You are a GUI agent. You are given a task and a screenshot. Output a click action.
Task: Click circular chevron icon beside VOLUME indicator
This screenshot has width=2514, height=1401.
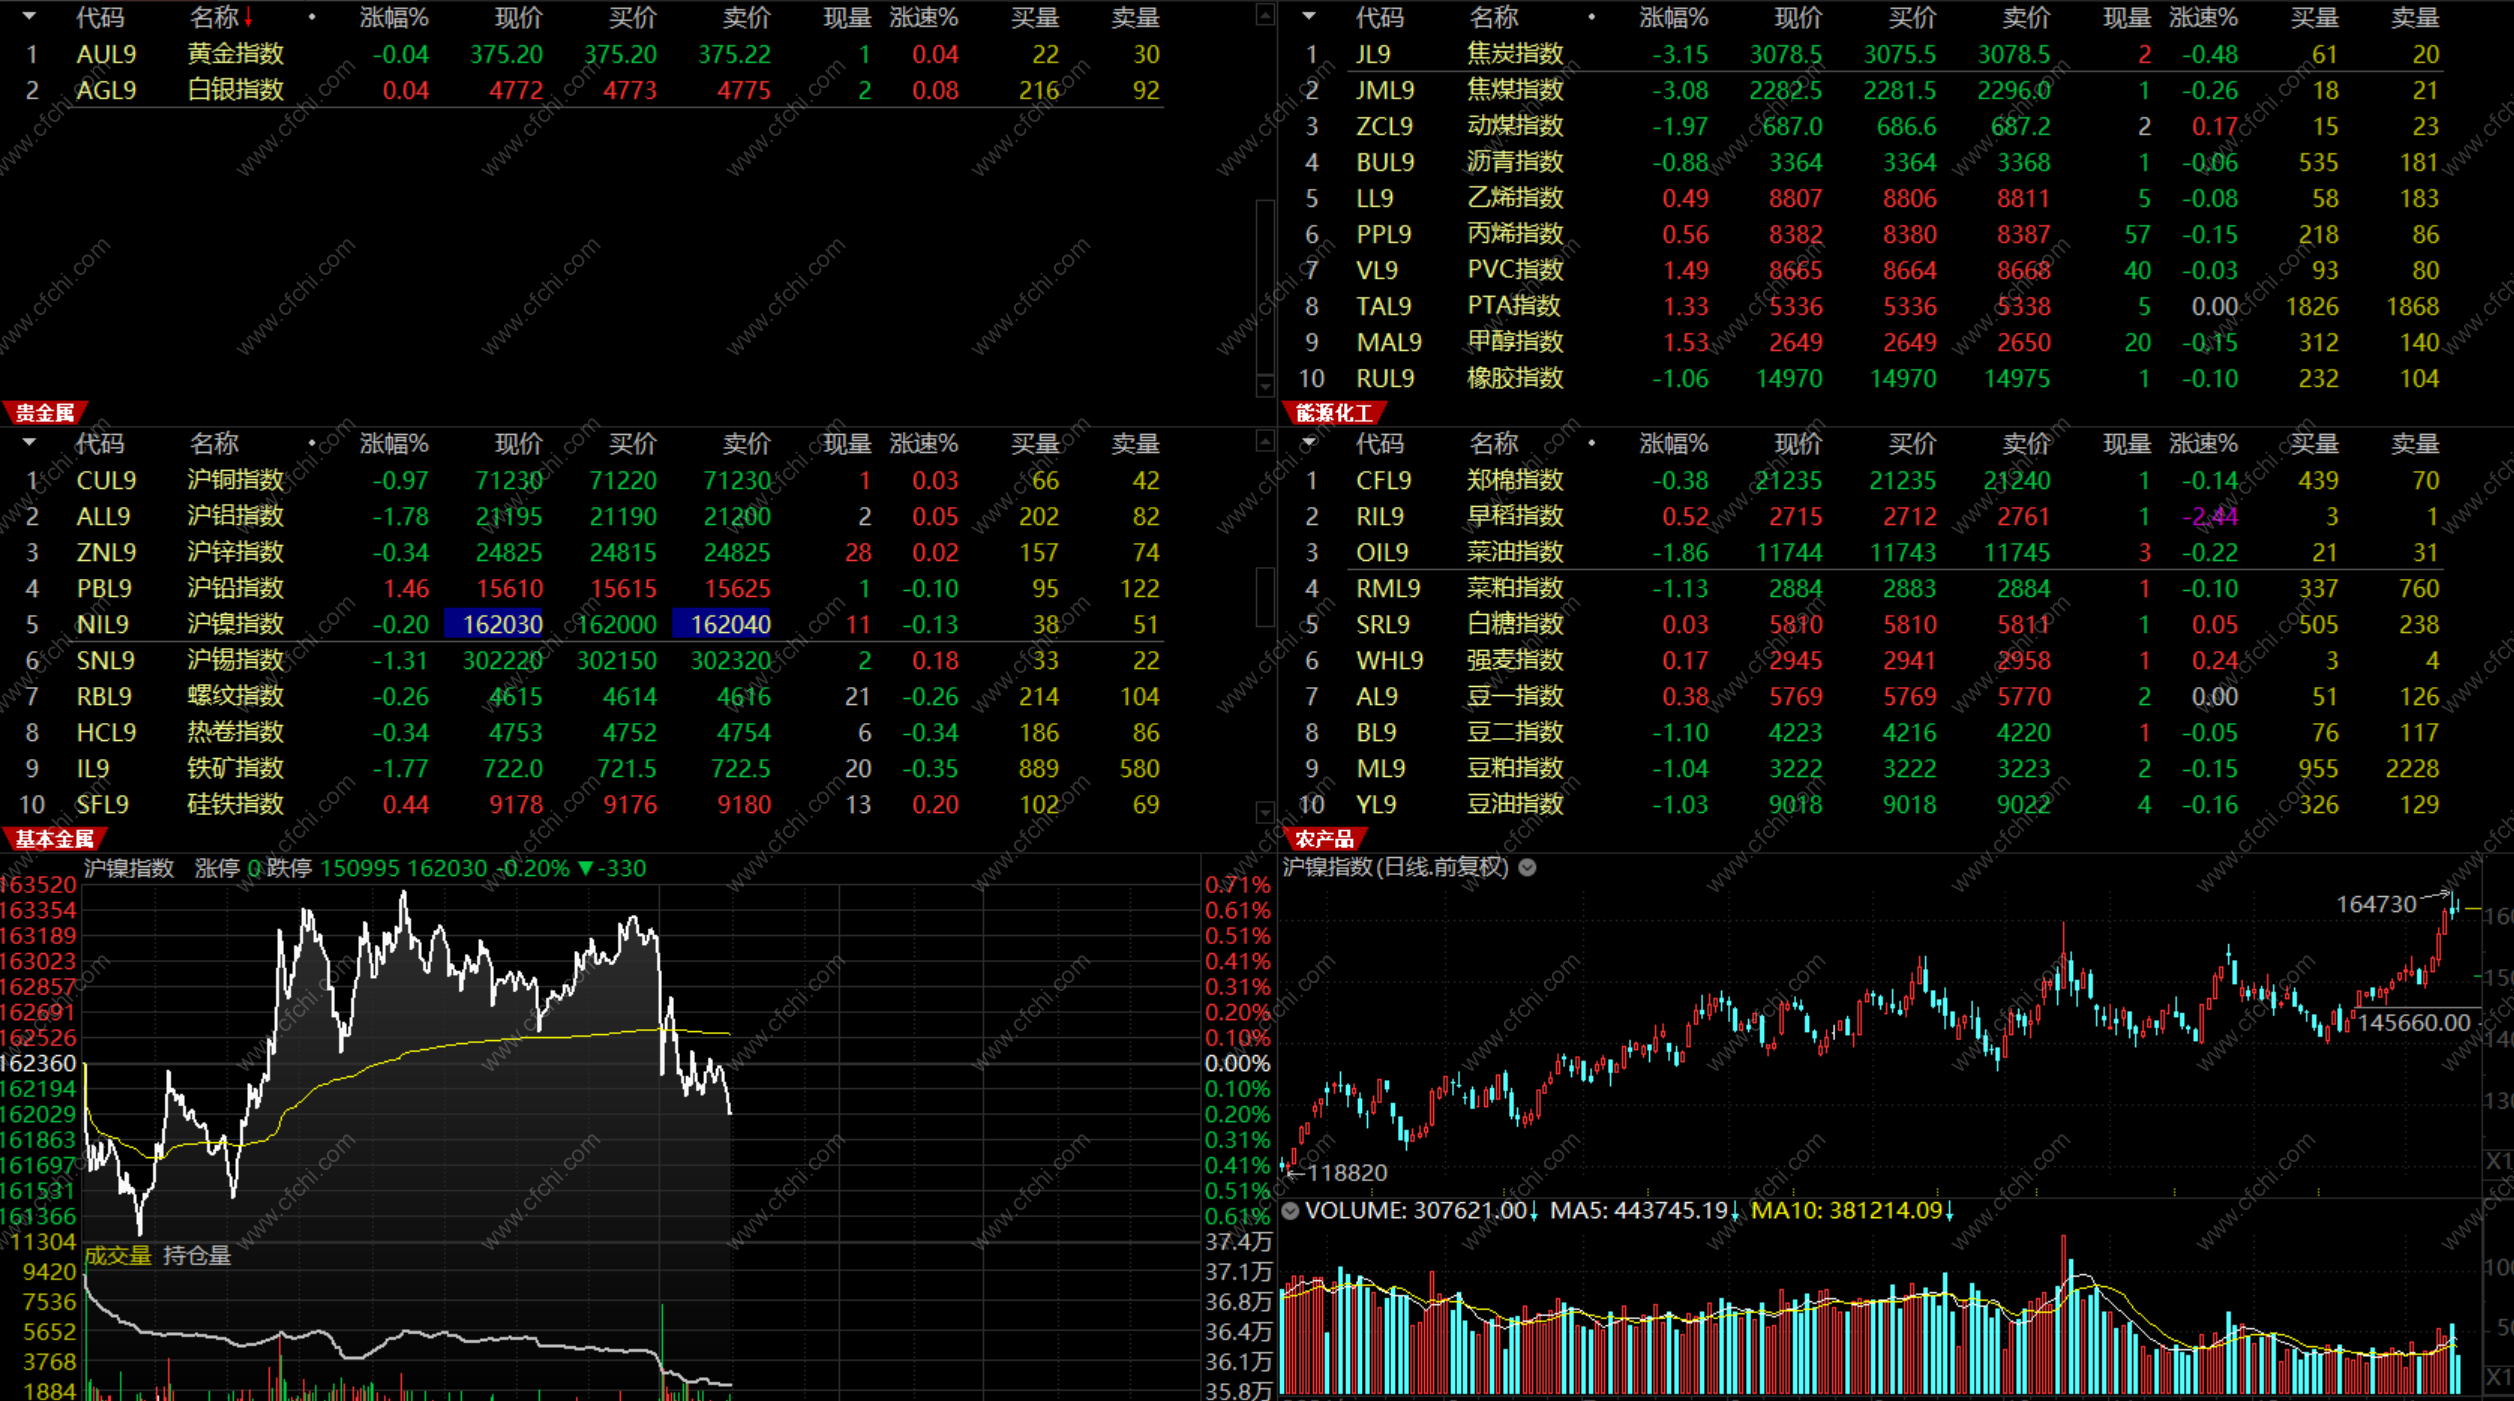(1290, 1211)
